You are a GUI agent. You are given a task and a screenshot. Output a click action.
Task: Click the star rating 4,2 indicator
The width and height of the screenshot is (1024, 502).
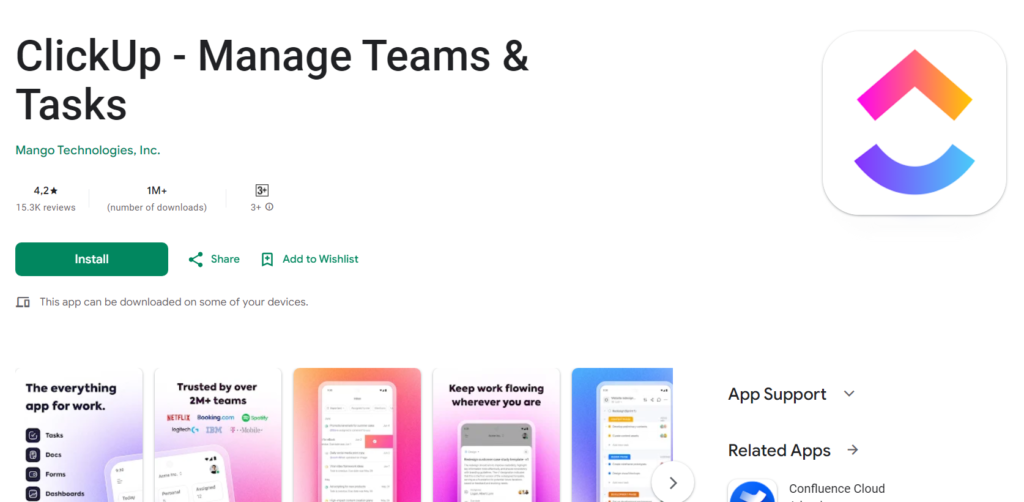[x=45, y=190]
